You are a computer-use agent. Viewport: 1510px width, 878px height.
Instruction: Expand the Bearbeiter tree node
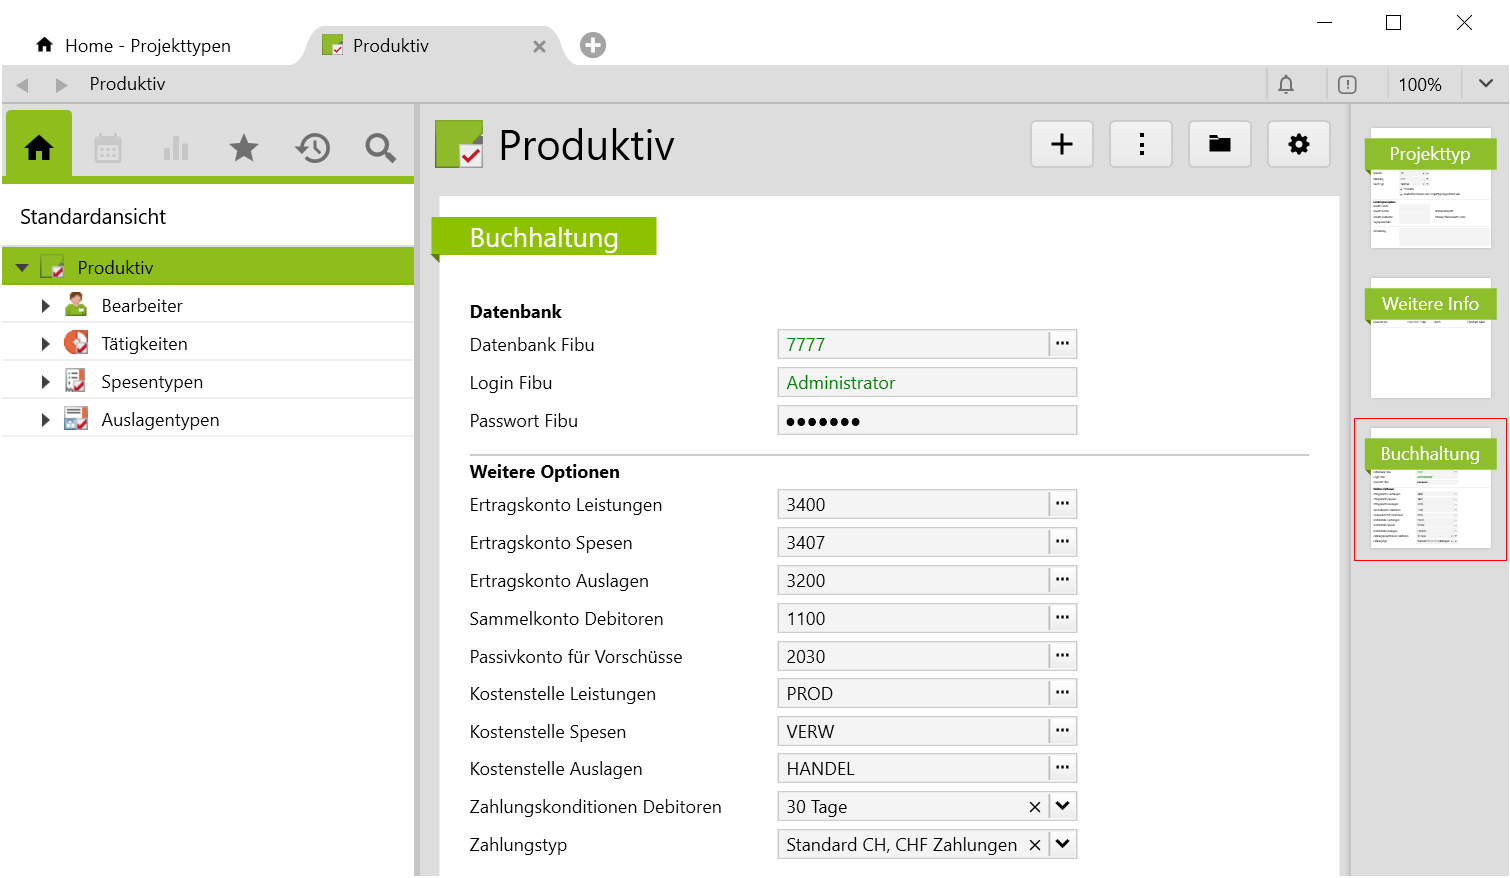(45, 306)
